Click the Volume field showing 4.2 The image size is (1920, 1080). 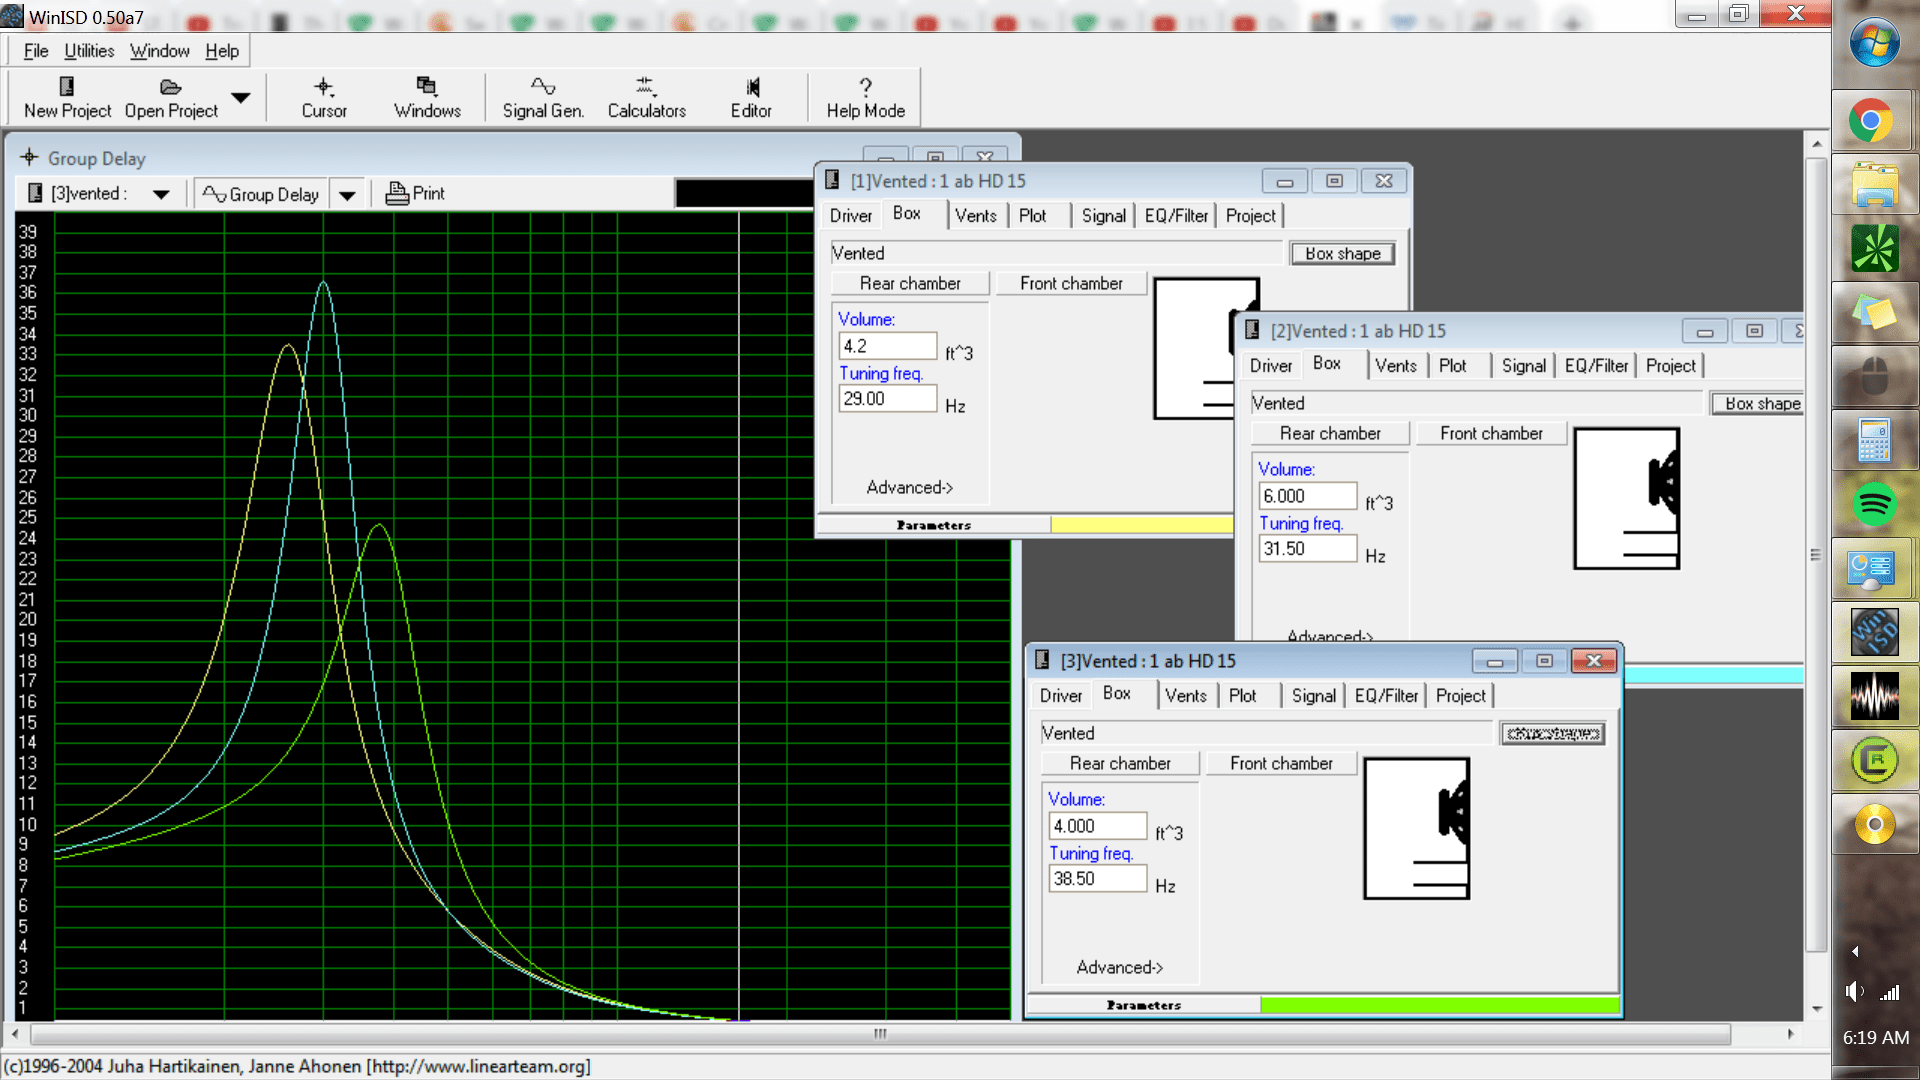pos(887,346)
